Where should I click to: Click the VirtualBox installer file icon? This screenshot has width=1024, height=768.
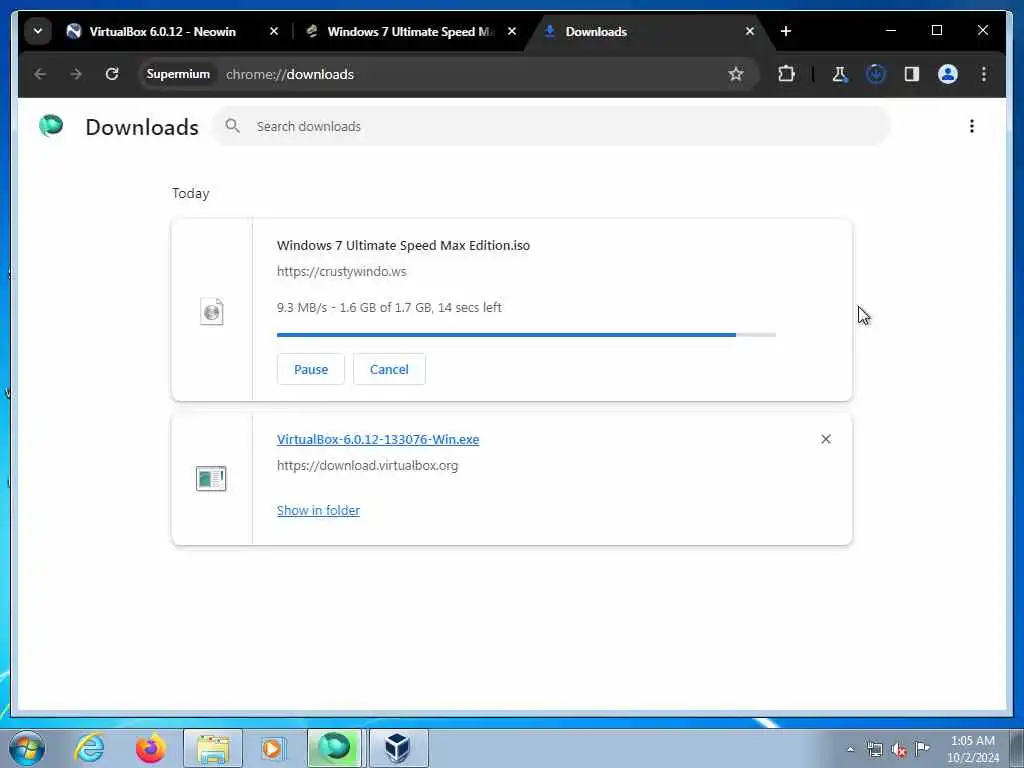pos(211,479)
